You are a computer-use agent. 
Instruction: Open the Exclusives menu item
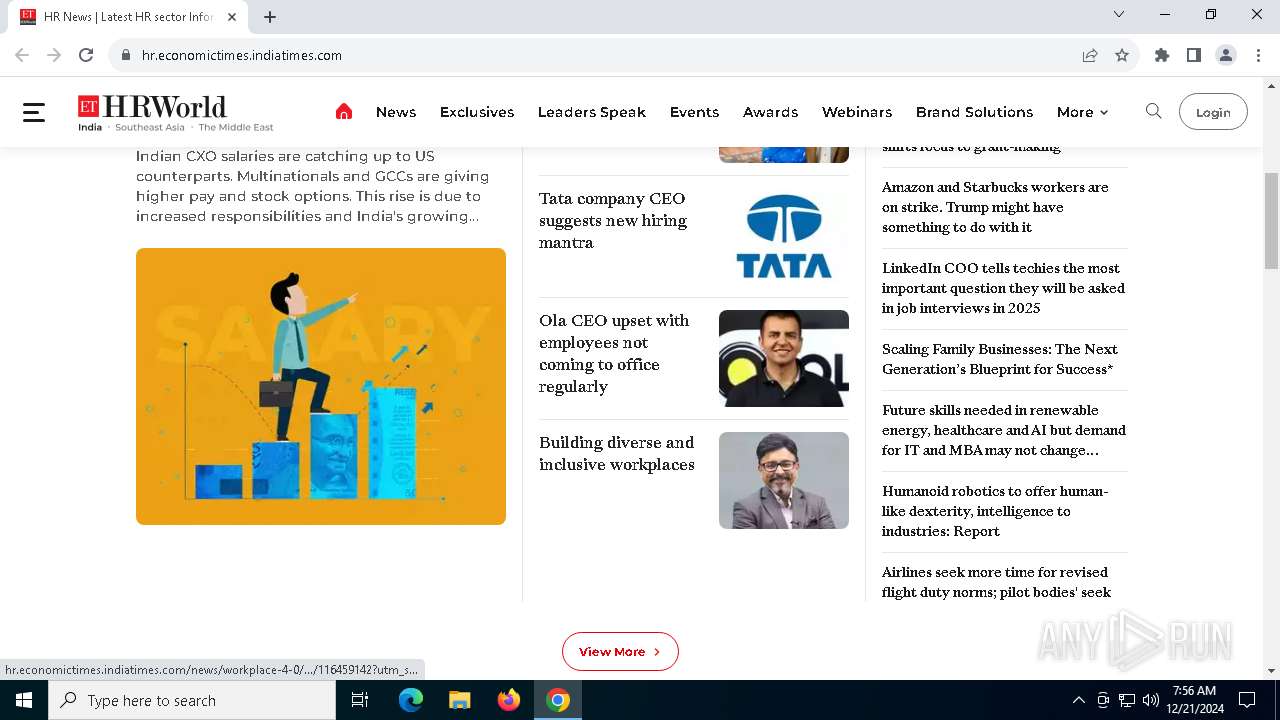point(477,112)
